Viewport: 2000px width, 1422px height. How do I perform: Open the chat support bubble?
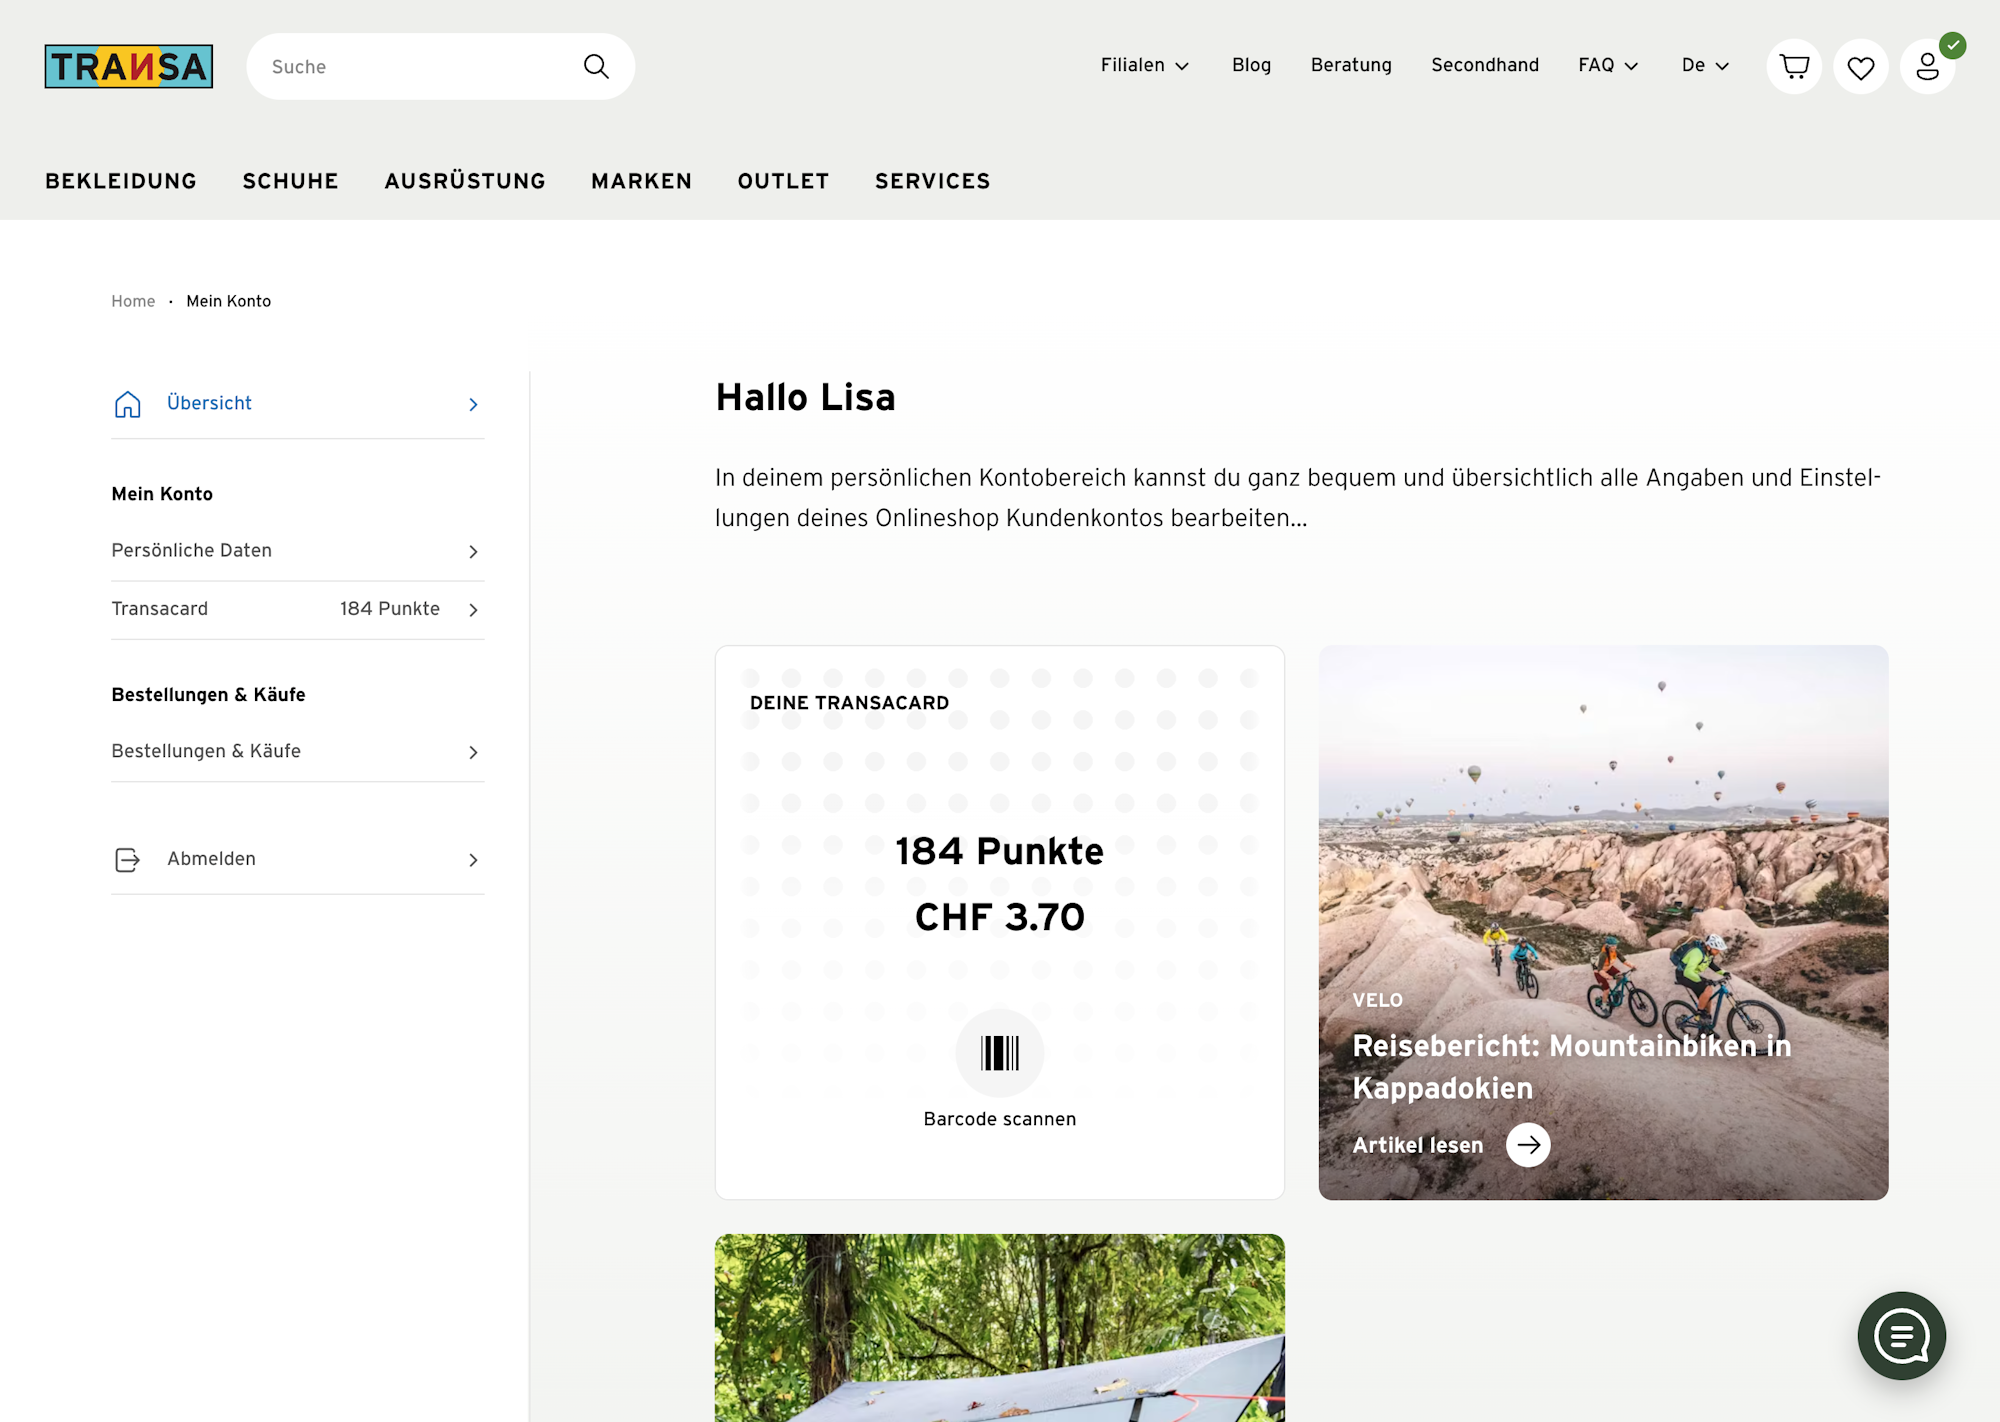coord(1902,1336)
